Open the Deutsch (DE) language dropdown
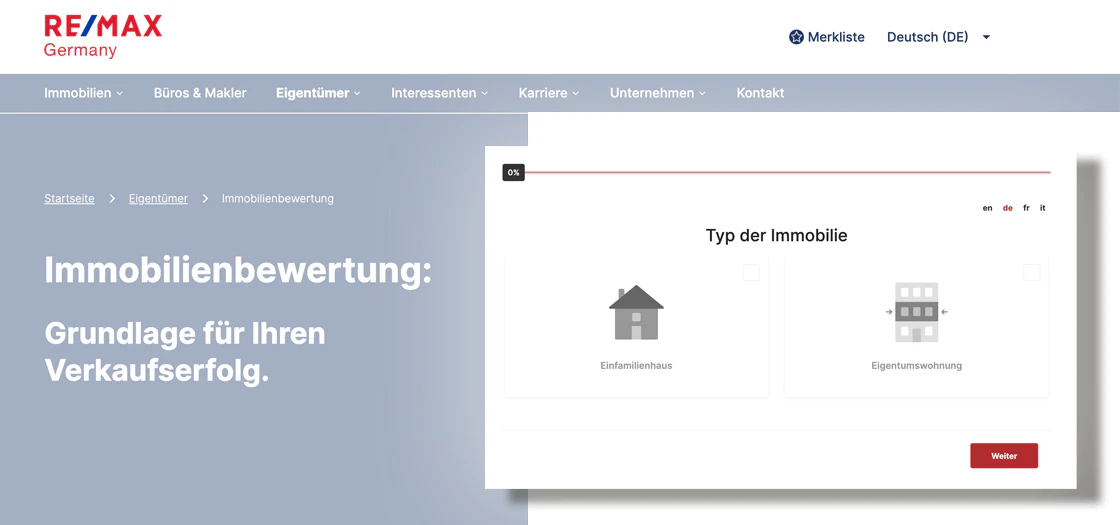1120x525 pixels. tap(938, 37)
